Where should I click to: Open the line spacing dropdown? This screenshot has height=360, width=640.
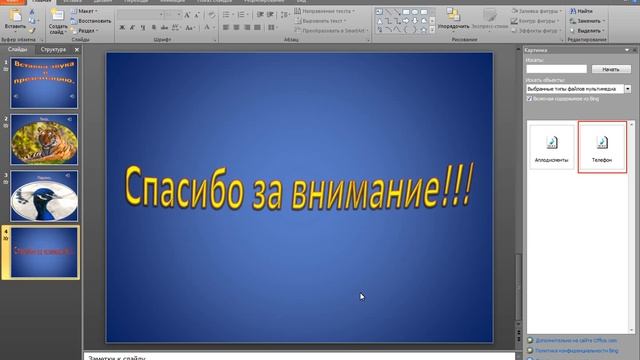pyautogui.click(x=285, y=15)
